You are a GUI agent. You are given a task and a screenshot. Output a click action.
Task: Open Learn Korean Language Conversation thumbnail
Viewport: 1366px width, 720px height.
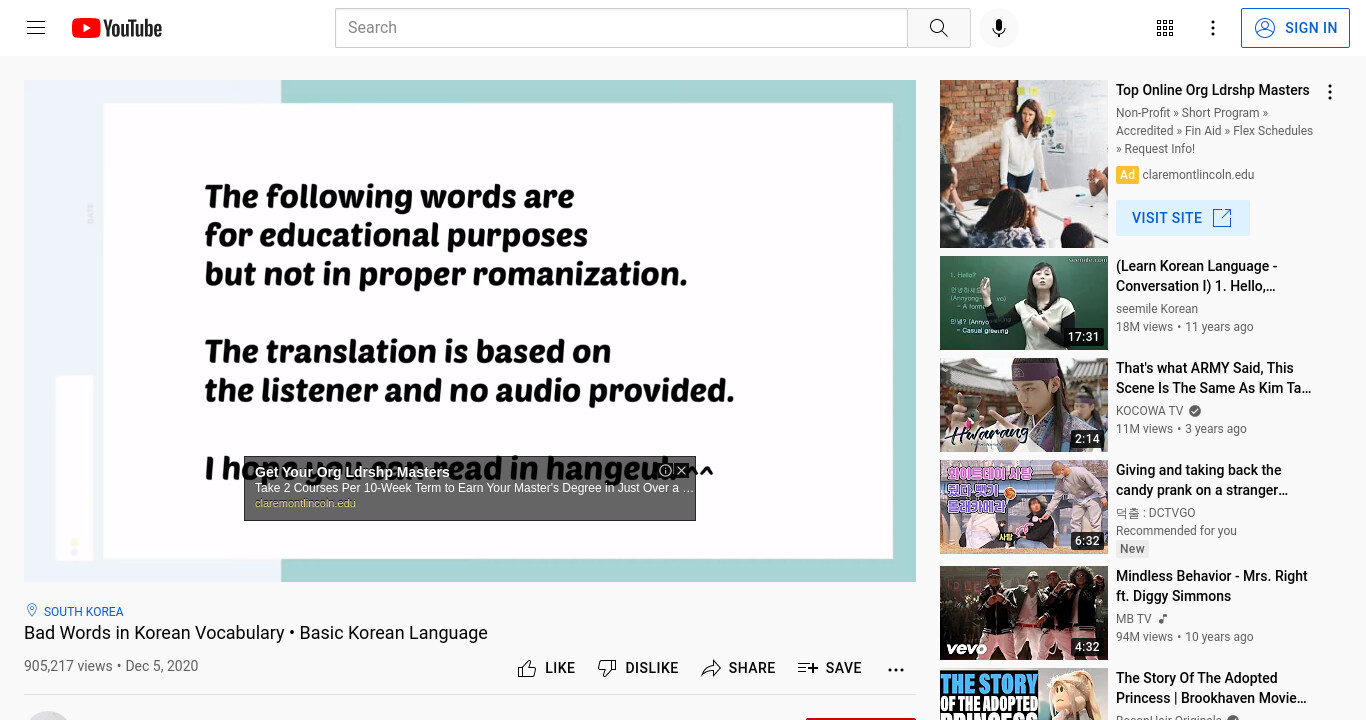coord(1024,303)
